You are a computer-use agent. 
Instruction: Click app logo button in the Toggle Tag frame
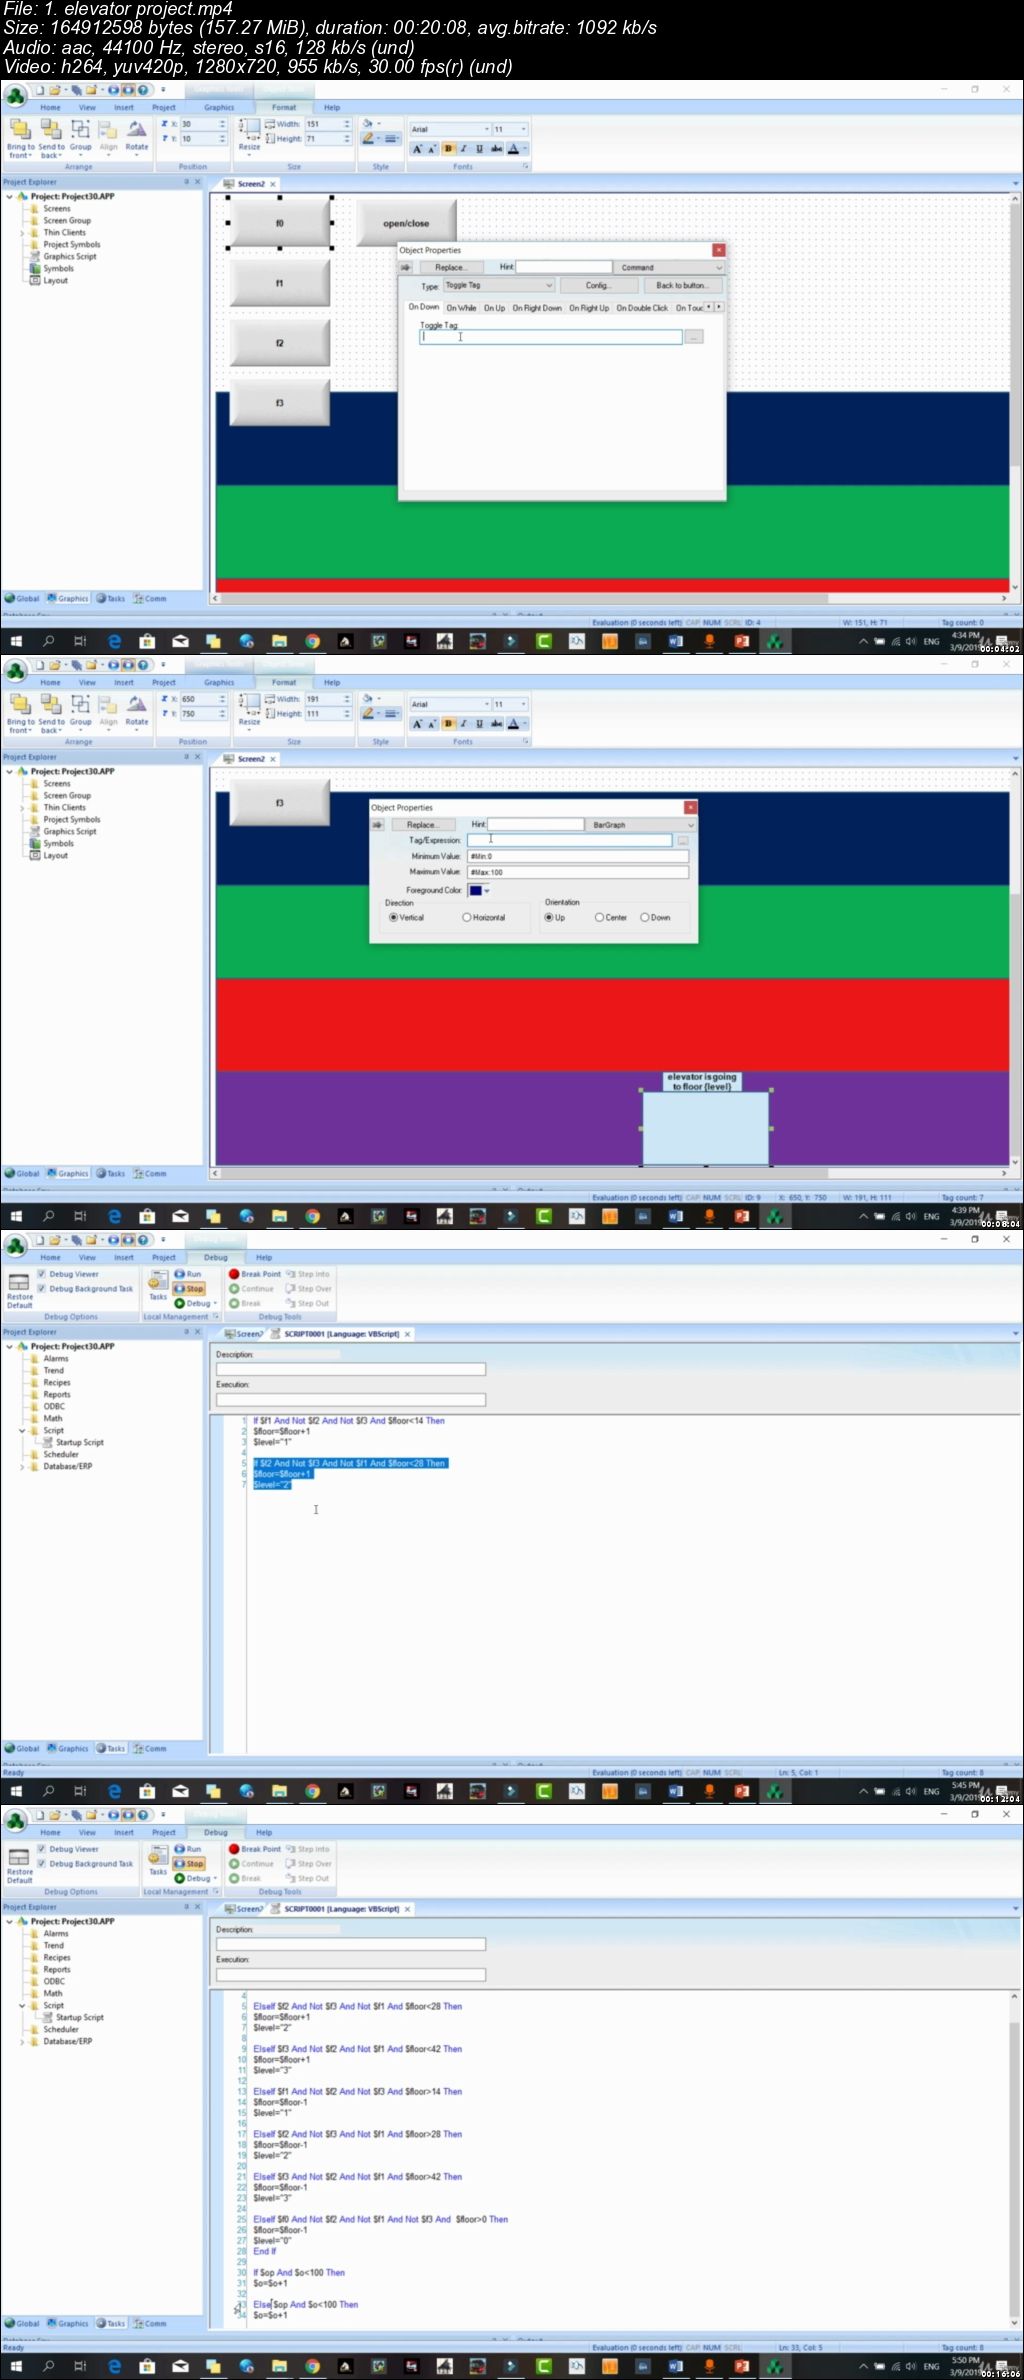15,96
